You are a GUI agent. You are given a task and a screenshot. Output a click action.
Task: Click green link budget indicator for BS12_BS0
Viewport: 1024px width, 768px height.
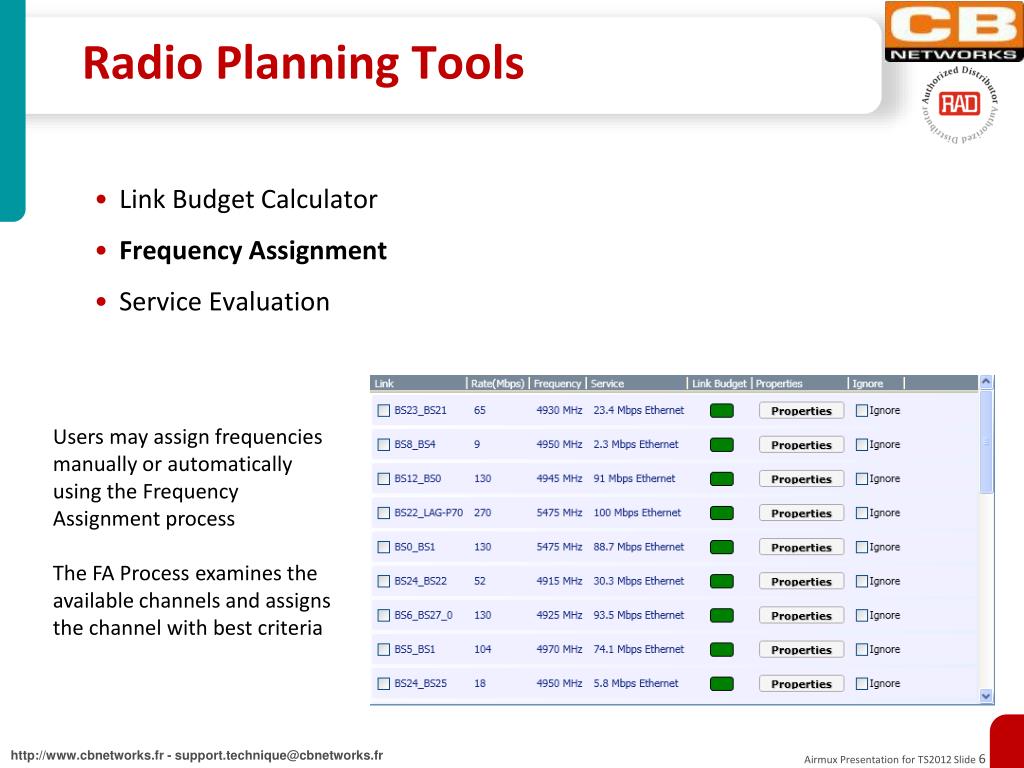(x=722, y=479)
